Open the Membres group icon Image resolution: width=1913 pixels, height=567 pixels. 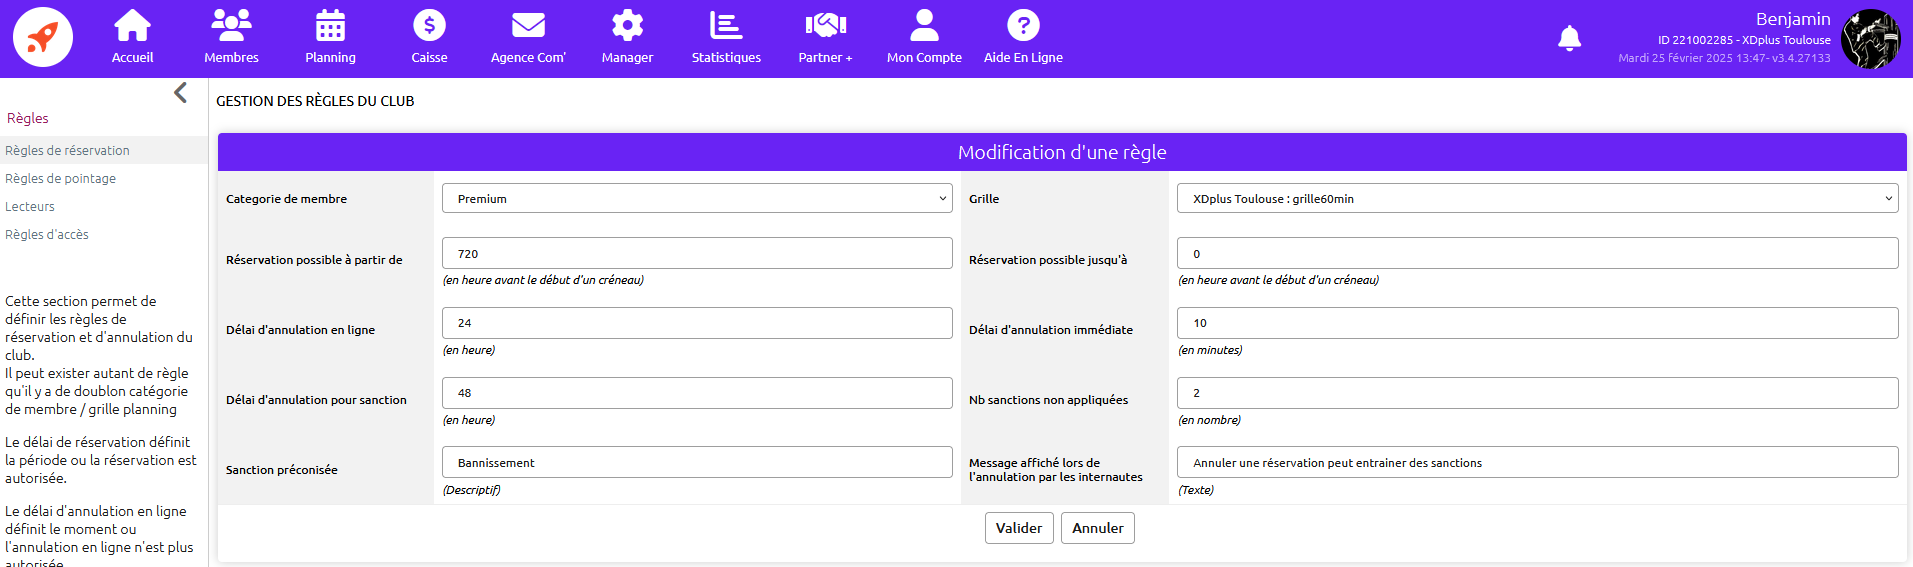coord(231,26)
